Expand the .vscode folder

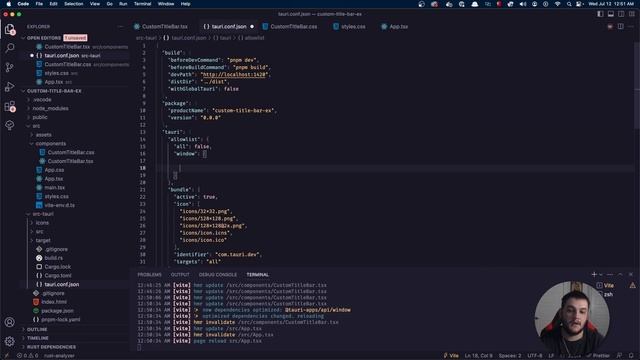(42, 100)
